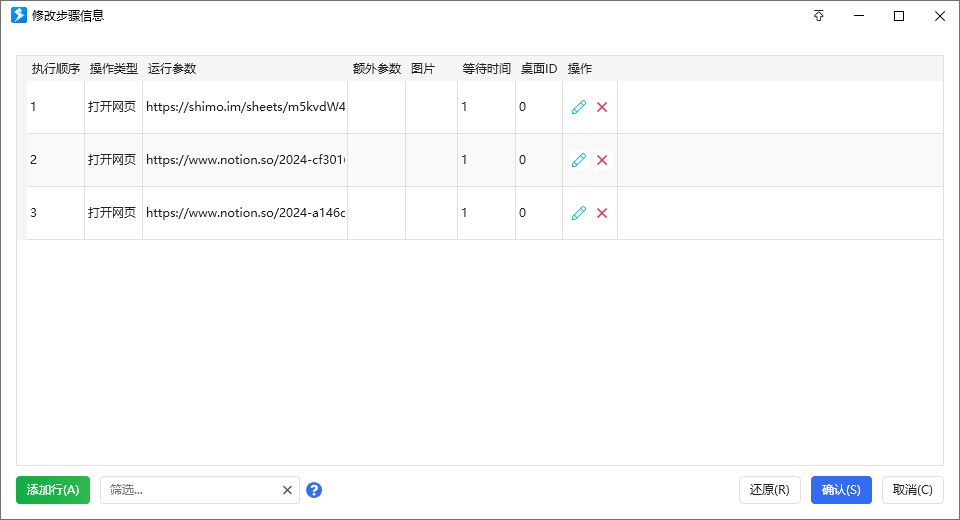Minimize the 修改步骤信息 window
This screenshot has width=960, height=520.
point(859,16)
